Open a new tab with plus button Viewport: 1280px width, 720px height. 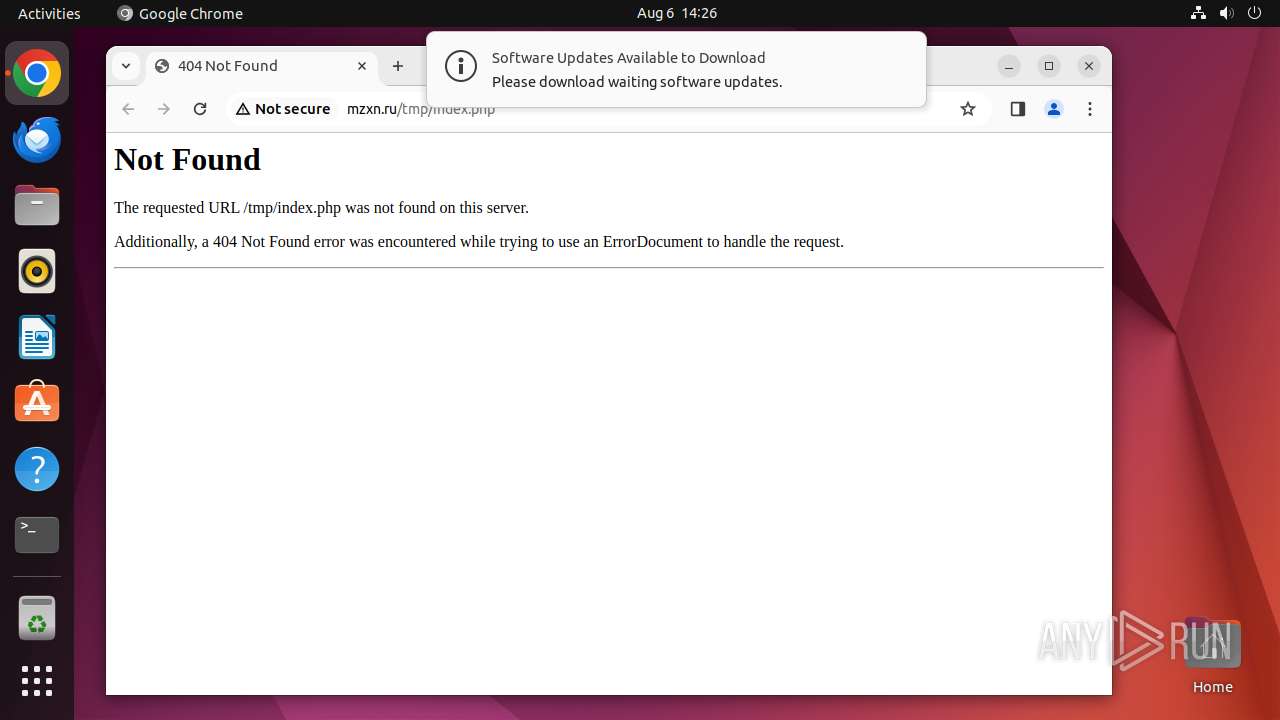click(x=398, y=66)
